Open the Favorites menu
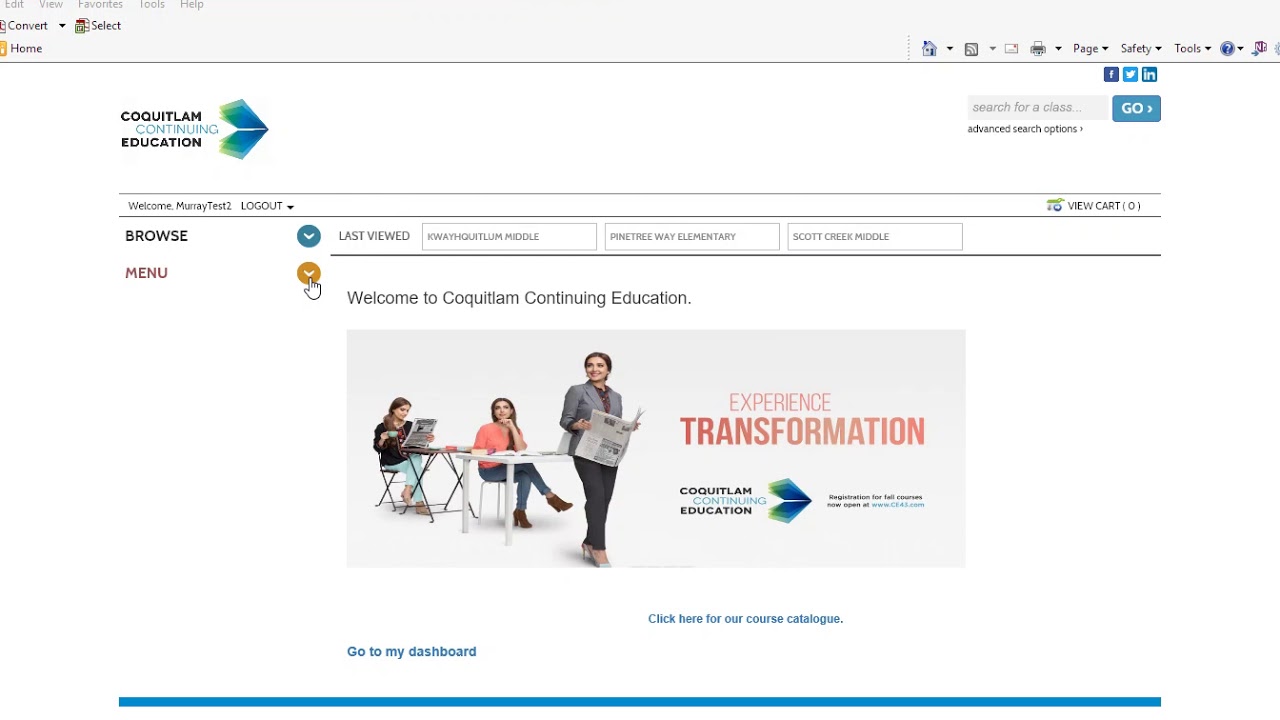Image resolution: width=1280 pixels, height=720 pixels. pos(100,5)
